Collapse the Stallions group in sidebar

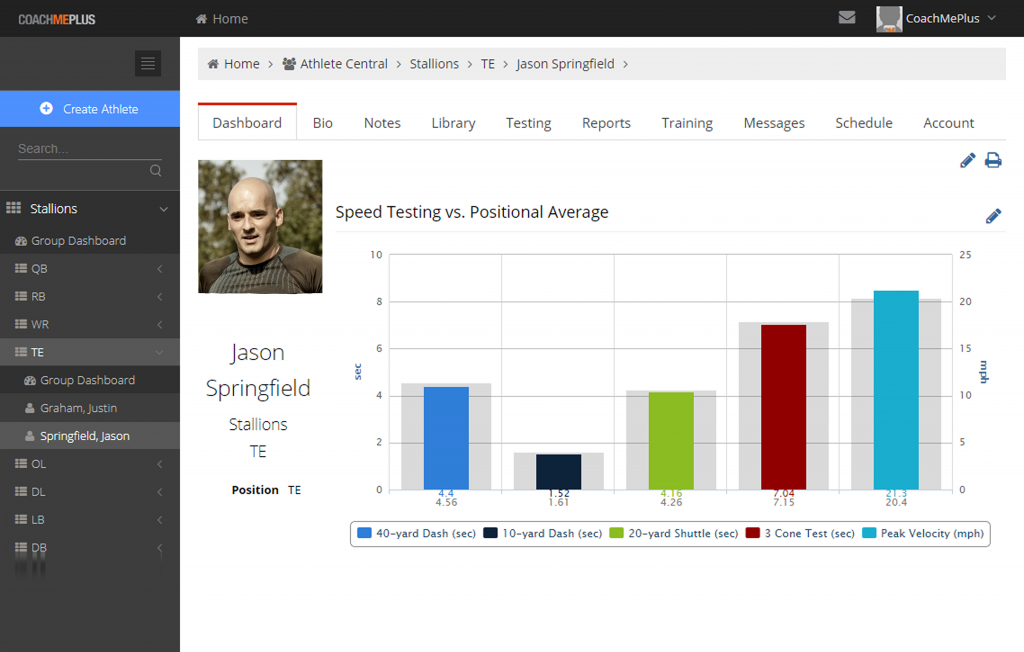point(164,209)
